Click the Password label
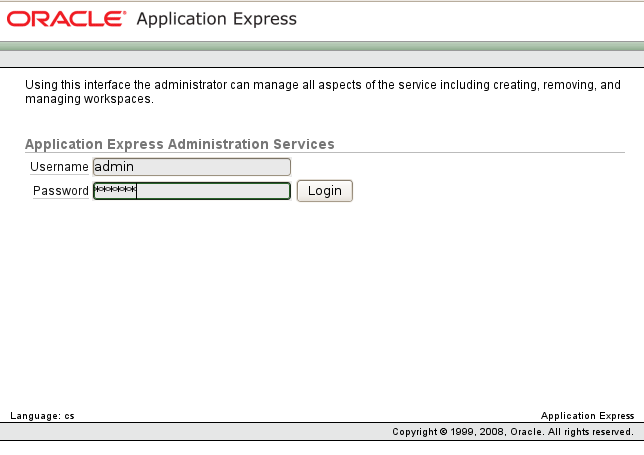 [x=61, y=191]
